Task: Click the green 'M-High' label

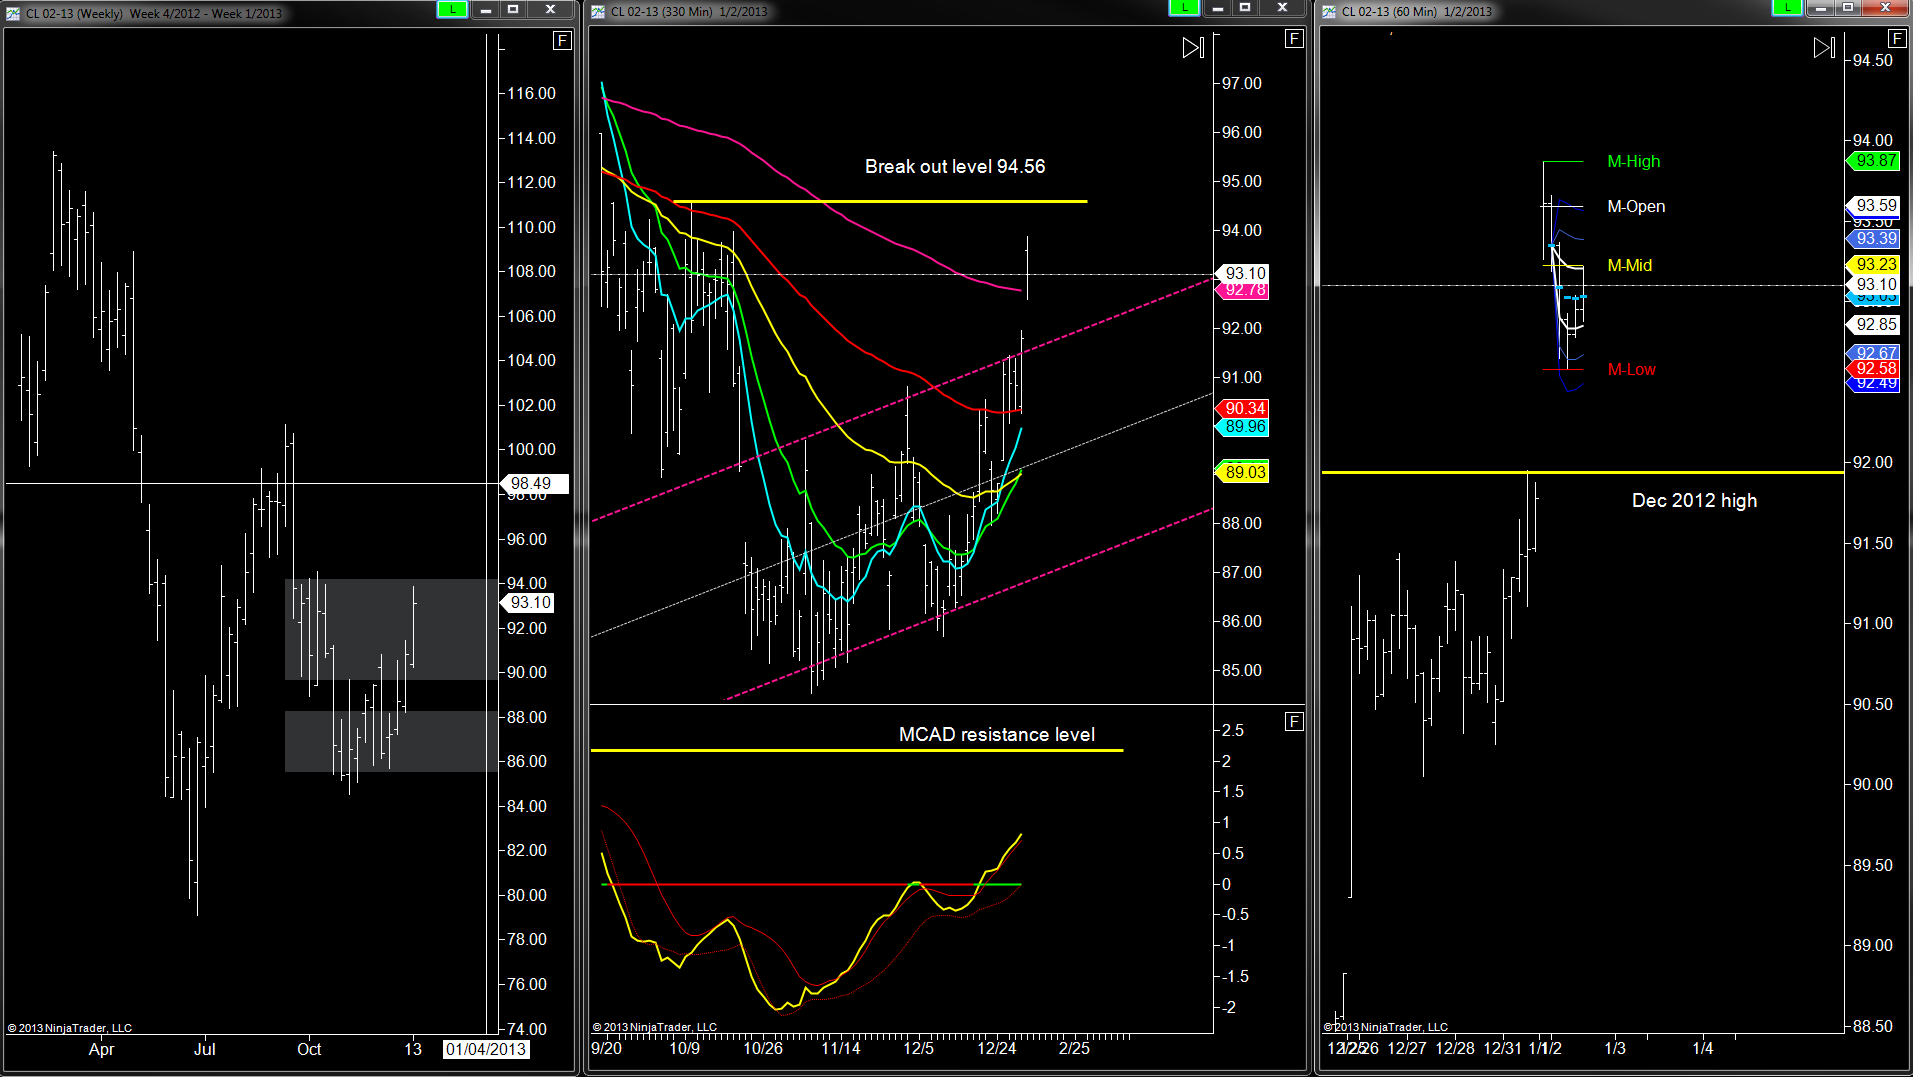Action: click(1633, 162)
